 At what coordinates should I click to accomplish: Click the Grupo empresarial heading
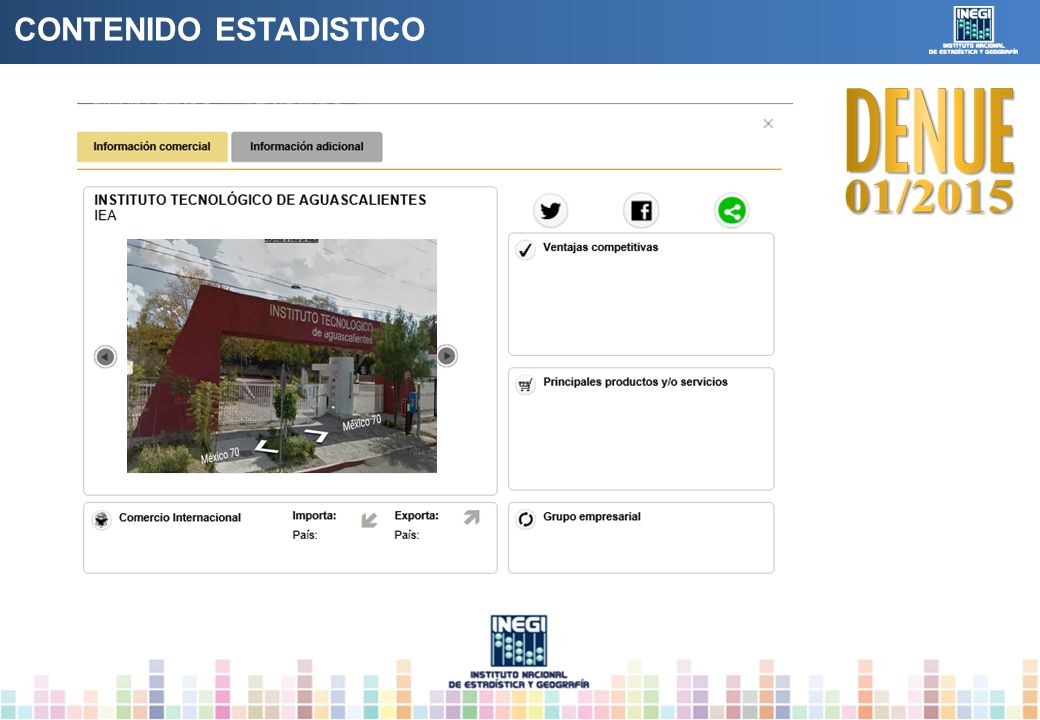592,516
